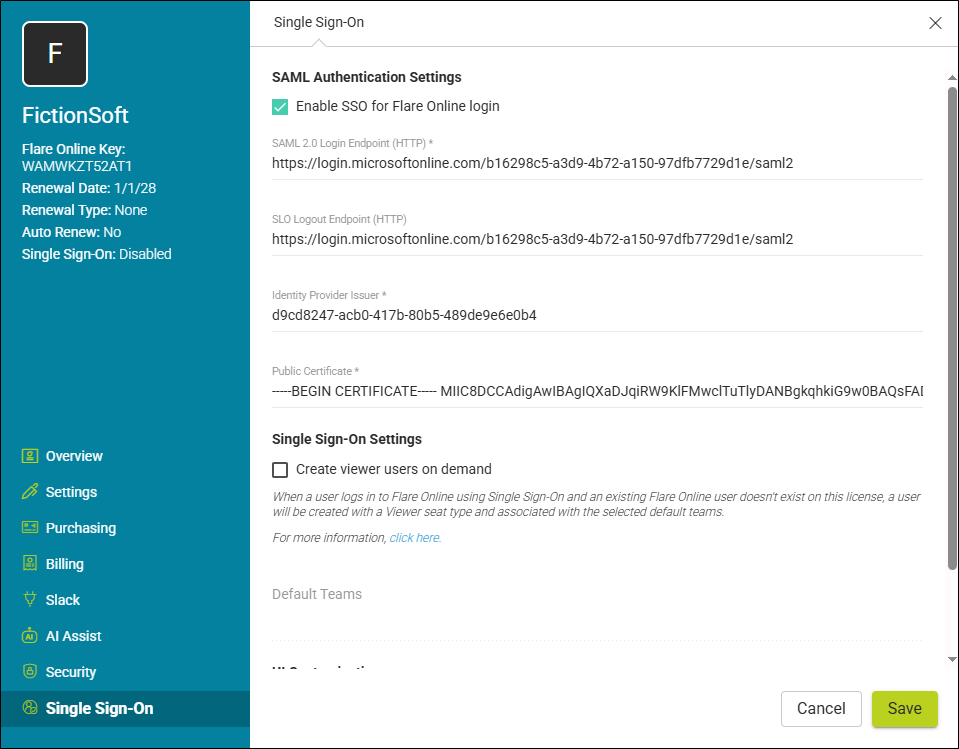Click the Settings pencil icon
Image resolution: width=959 pixels, height=749 pixels.
[30, 492]
